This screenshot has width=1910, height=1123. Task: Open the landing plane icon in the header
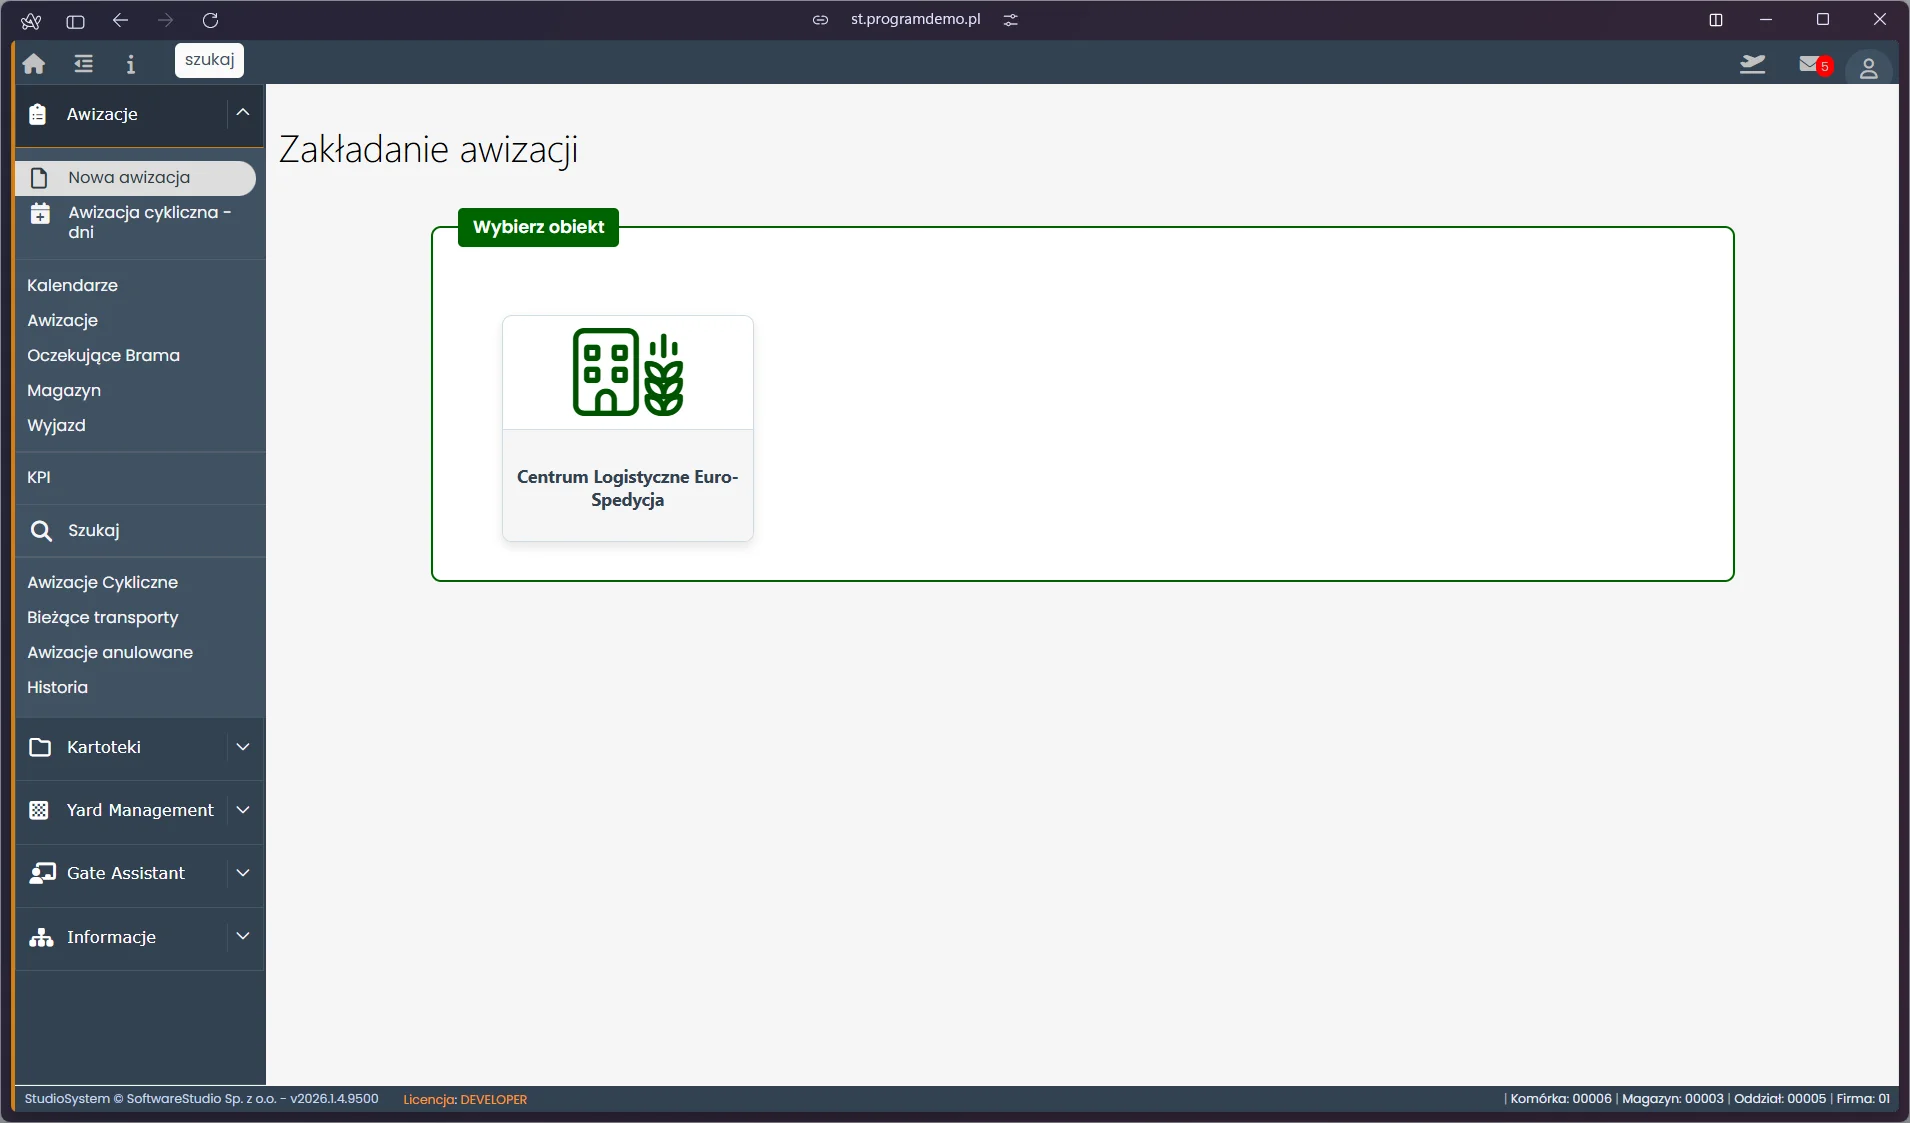click(1752, 65)
